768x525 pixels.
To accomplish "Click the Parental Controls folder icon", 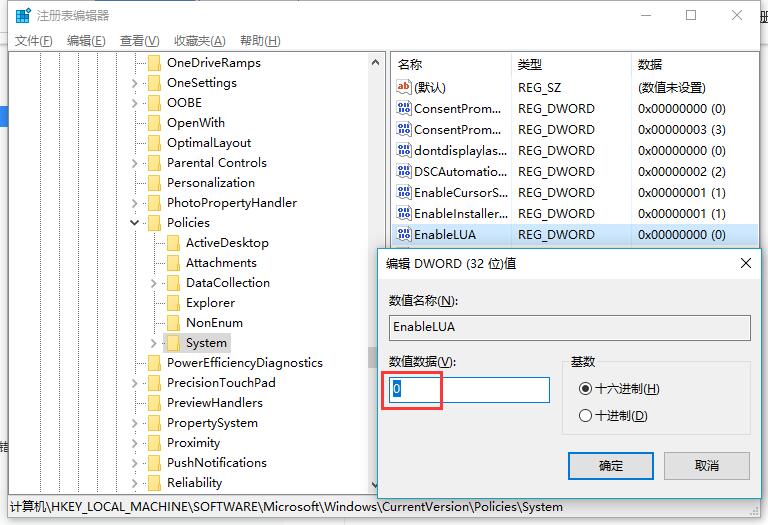I will [154, 163].
